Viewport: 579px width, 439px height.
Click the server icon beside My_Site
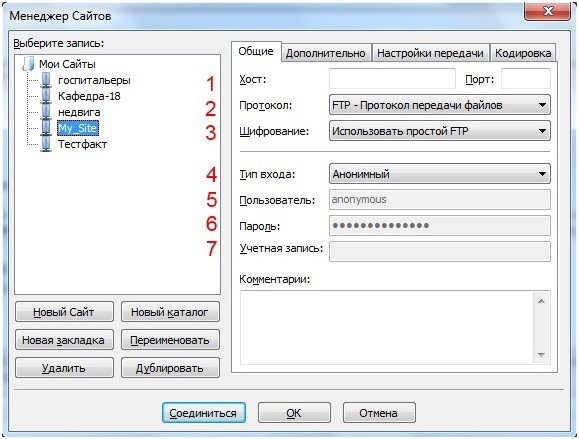[46, 128]
